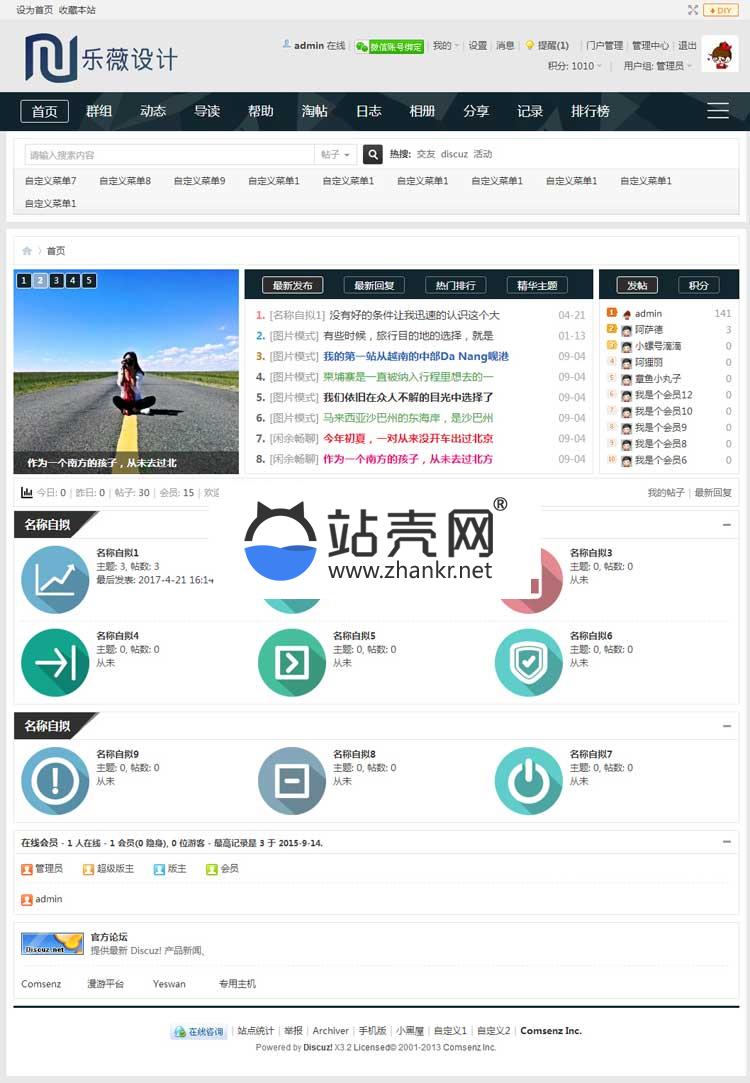Open the 名称自拟6 shield icon forum
Screen dimensions: 750x1083
[529, 662]
